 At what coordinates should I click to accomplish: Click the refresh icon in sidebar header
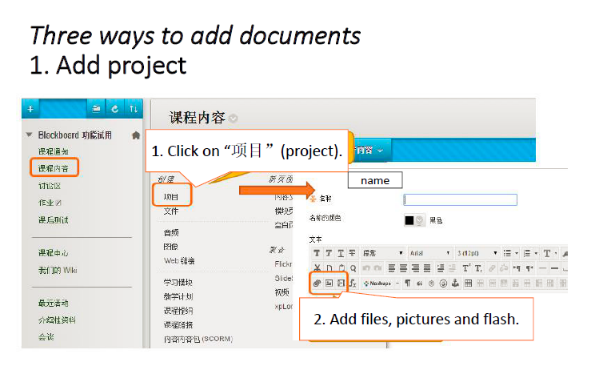[x=115, y=109]
